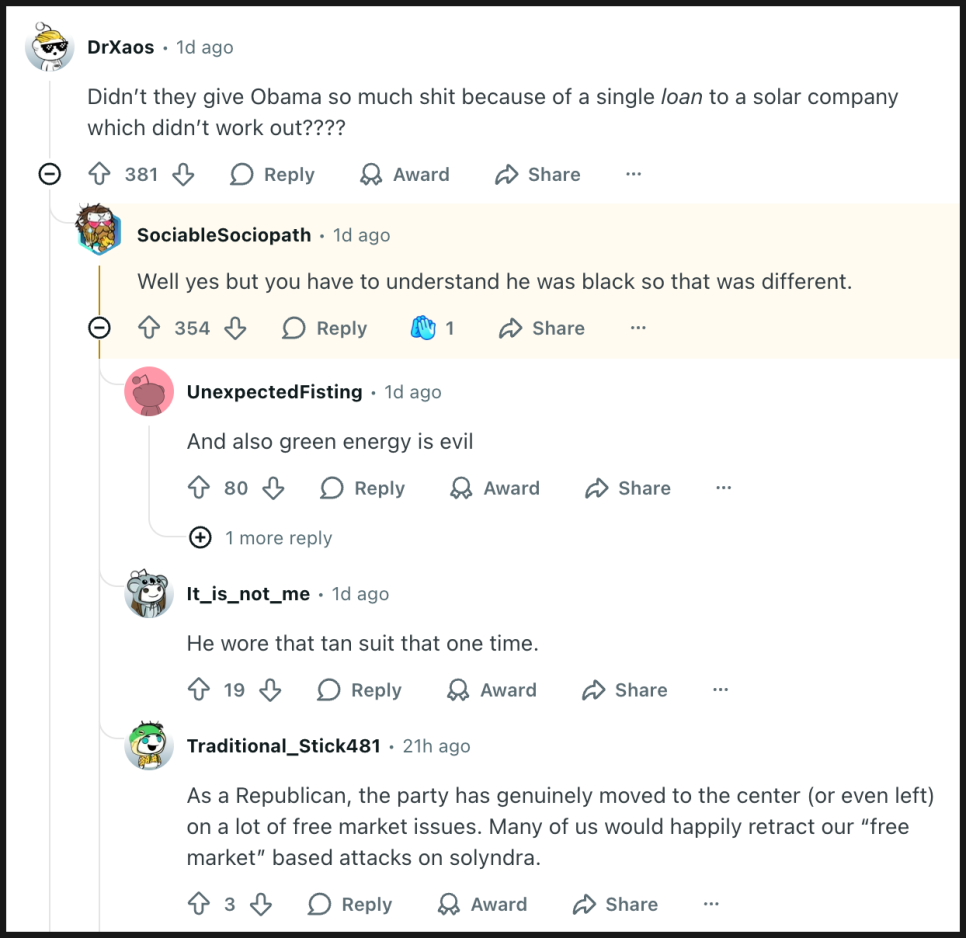Downvote DrXaos's comment with 381 votes
The width and height of the screenshot is (966, 938).
coord(183,174)
